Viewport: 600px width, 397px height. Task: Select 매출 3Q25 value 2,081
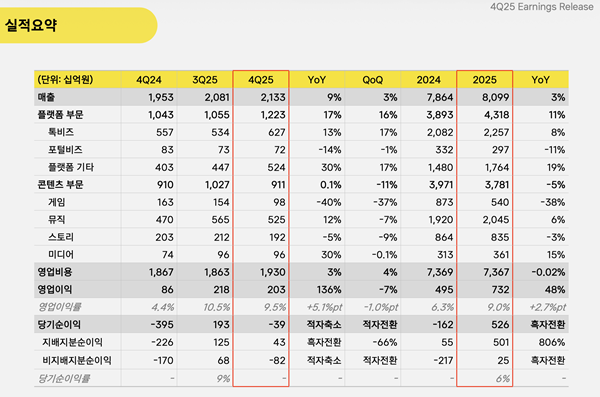coord(217,97)
